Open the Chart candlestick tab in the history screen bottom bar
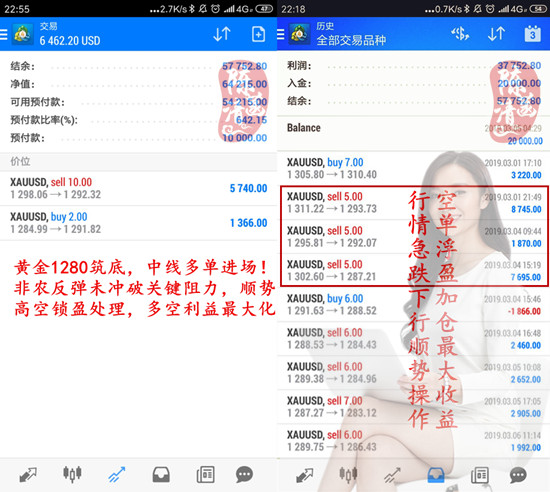This screenshot has height=492, width=550. pos(348,475)
